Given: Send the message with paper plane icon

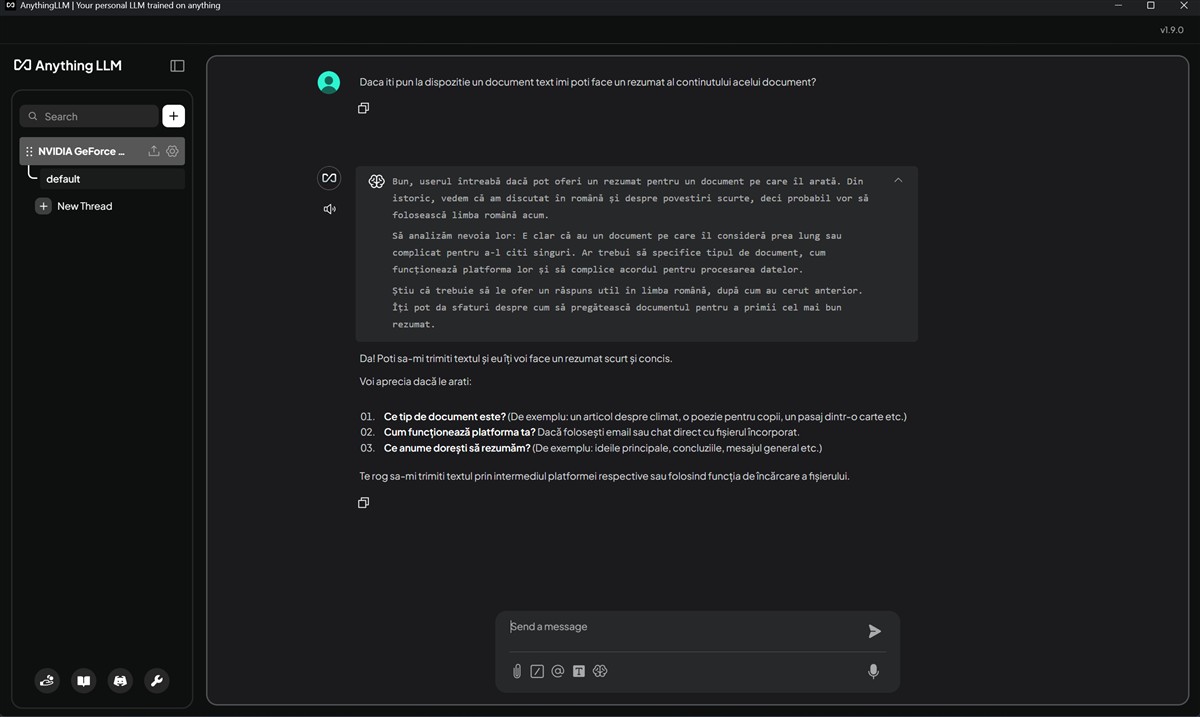Looking at the screenshot, I should tap(874, 631).
